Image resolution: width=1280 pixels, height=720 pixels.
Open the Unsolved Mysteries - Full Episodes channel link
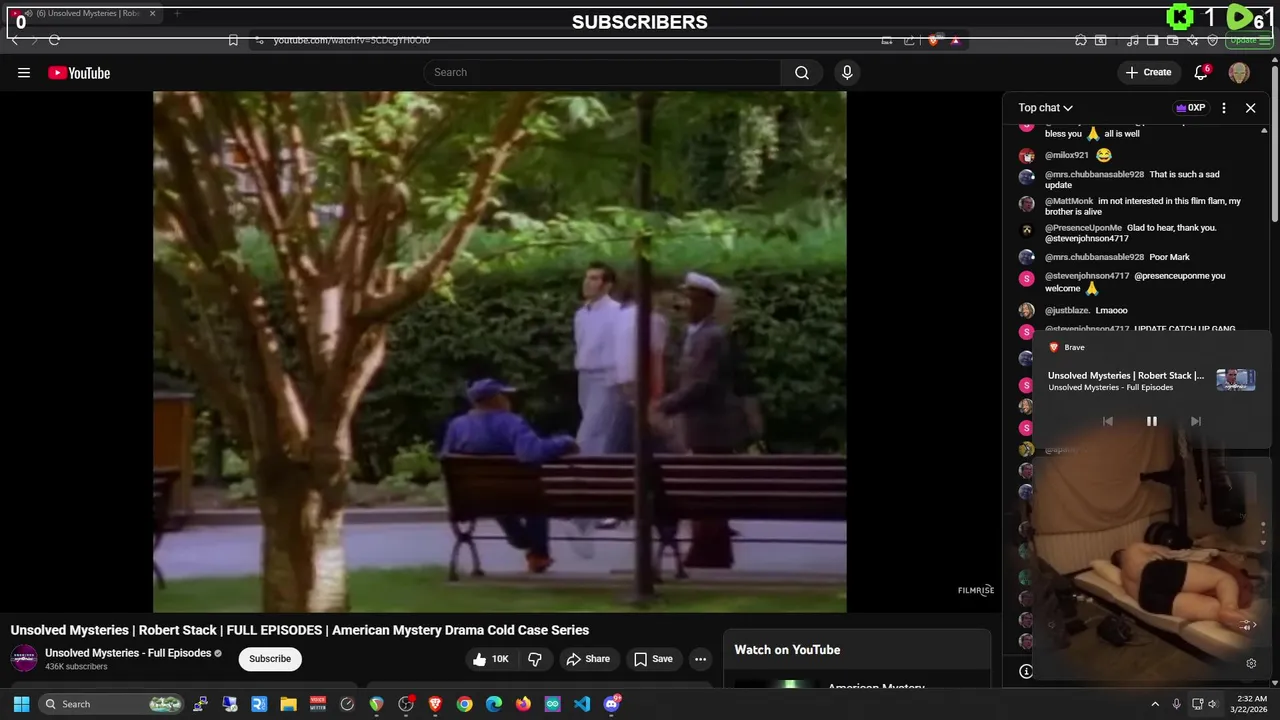point(128,653)
